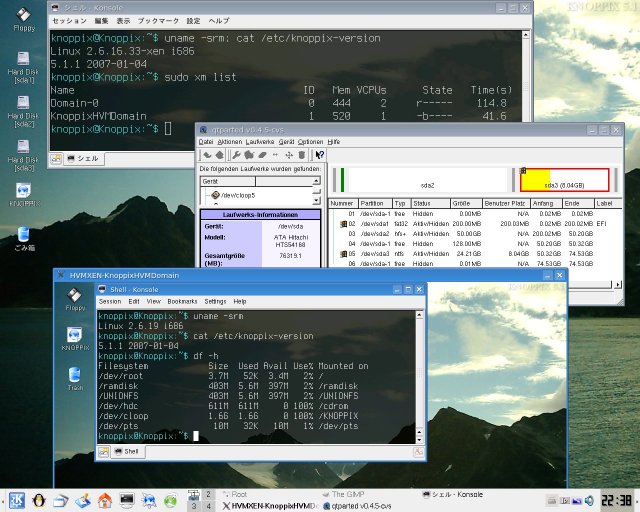
Task: Open 設定 menu in the Japanese Konsole
Action: coord(193,21)
